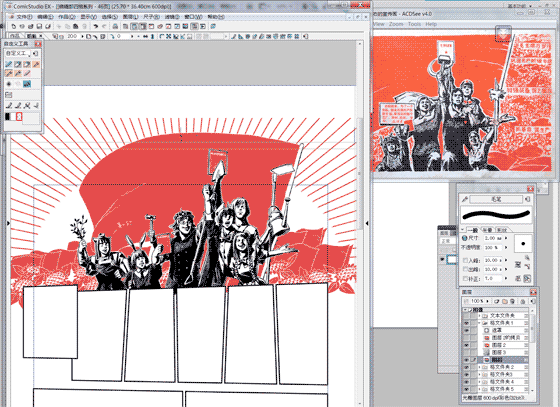Select the transparent color swatch with the red border
This screenshot has height=407, width=560.
[19, 117]
